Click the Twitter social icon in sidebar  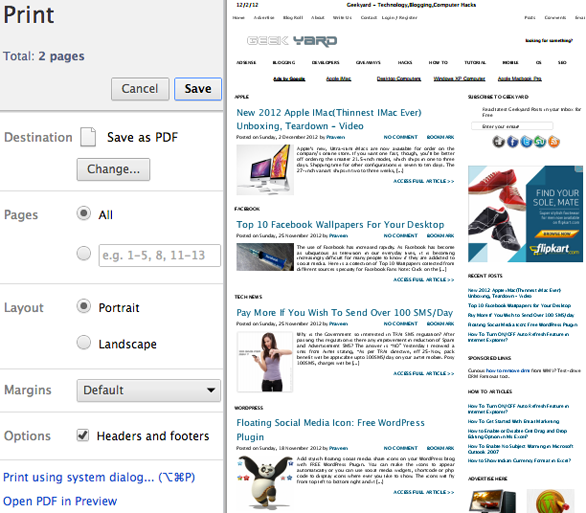pos(526,142)
